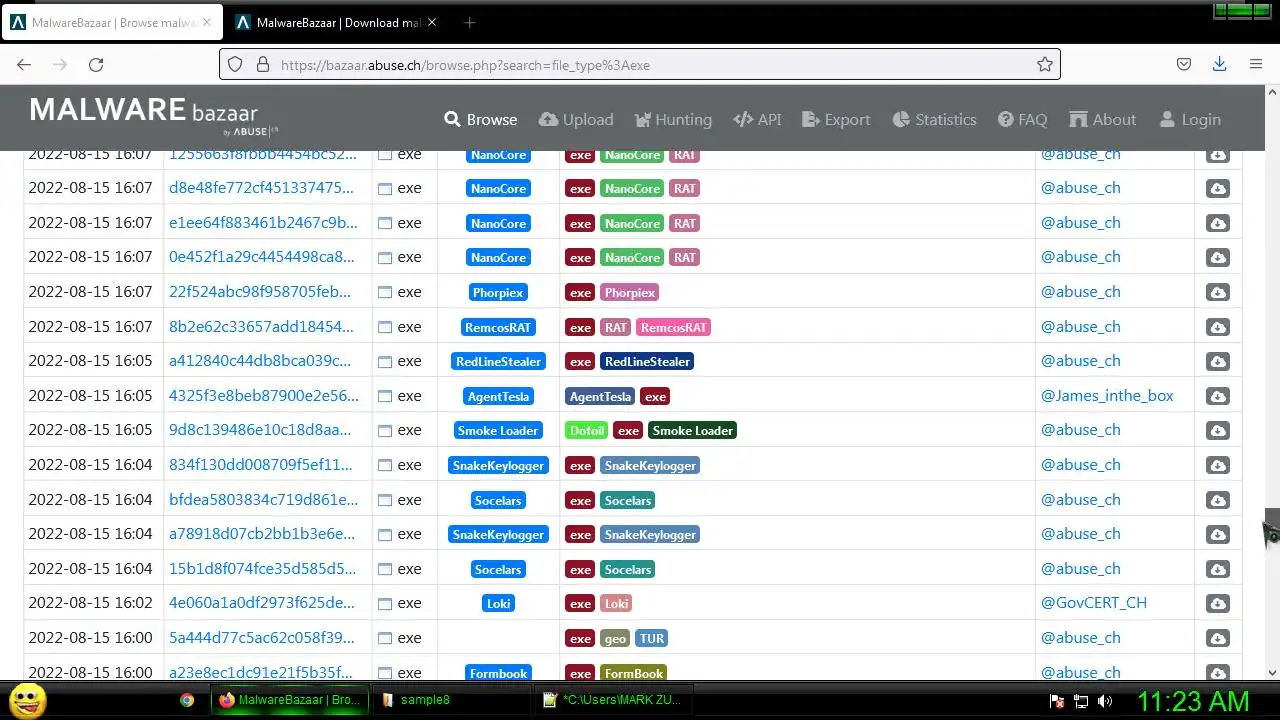
Task: Open reporter @James_inthe_box profile
Action: [x=1107, y=396]
